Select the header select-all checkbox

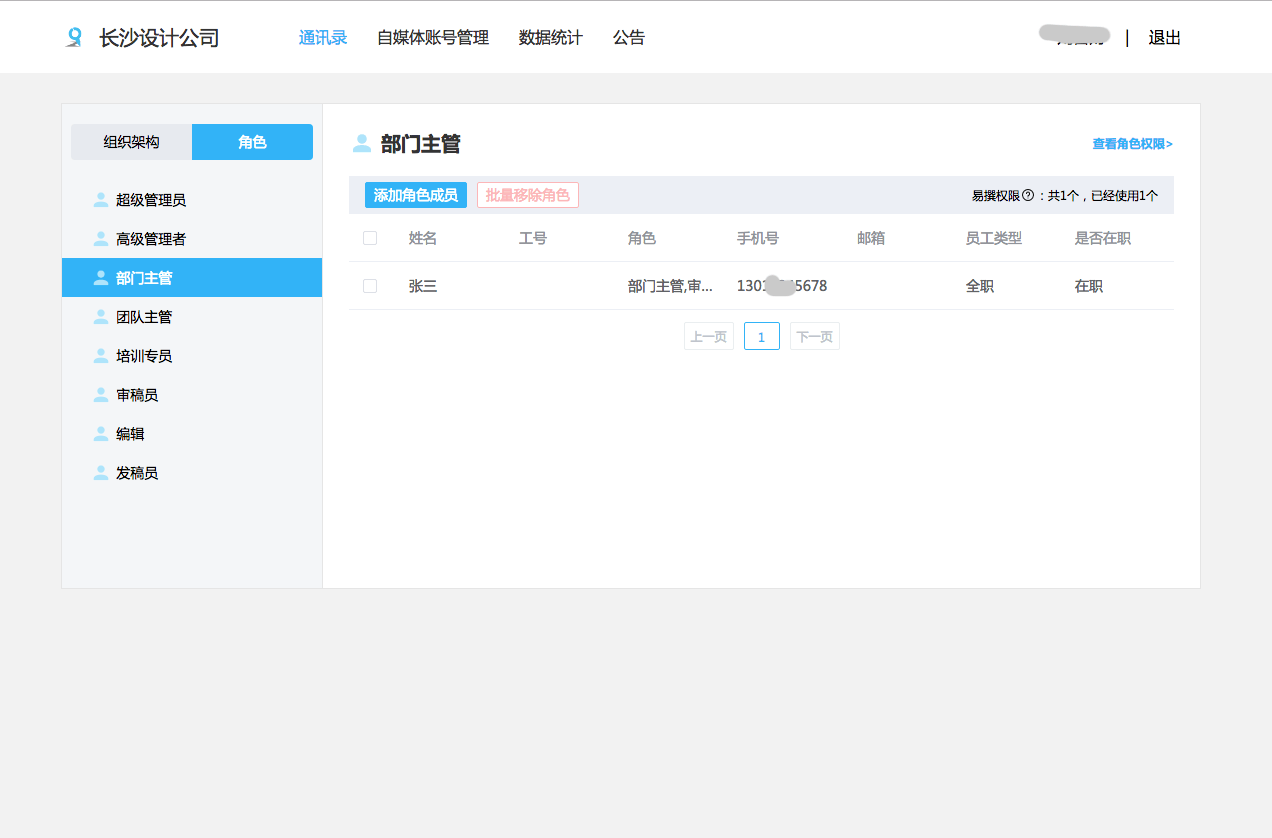[x=370, y=238]
